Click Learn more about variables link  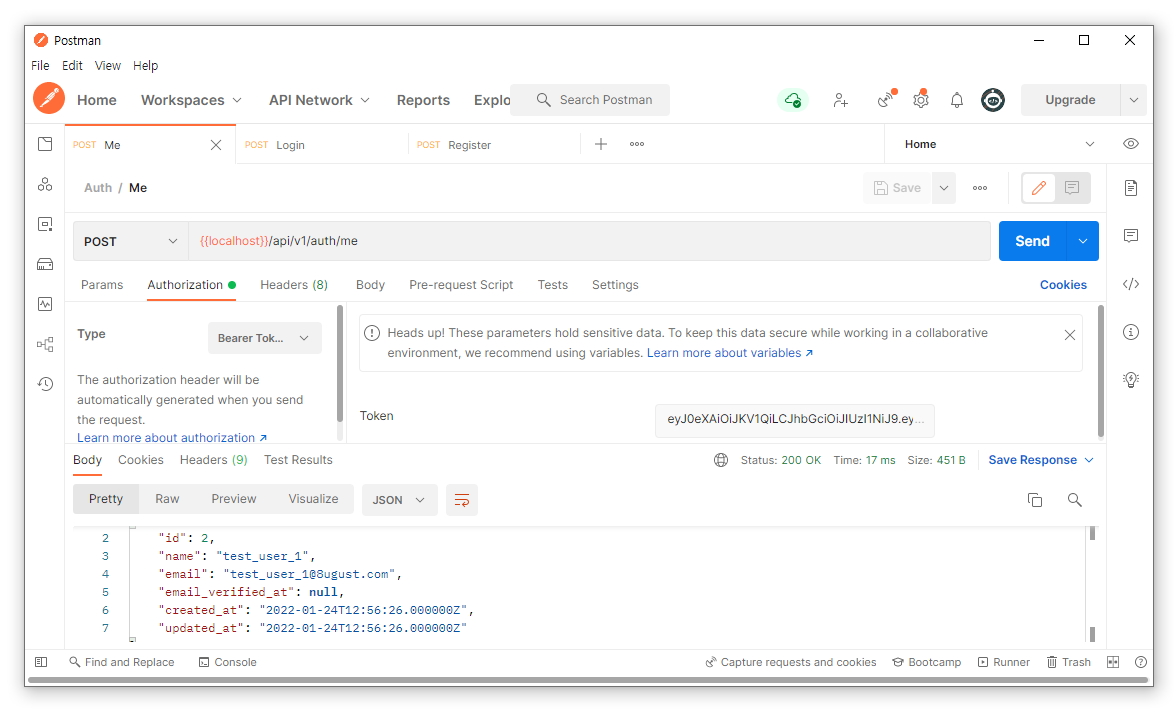coord(730,353)
